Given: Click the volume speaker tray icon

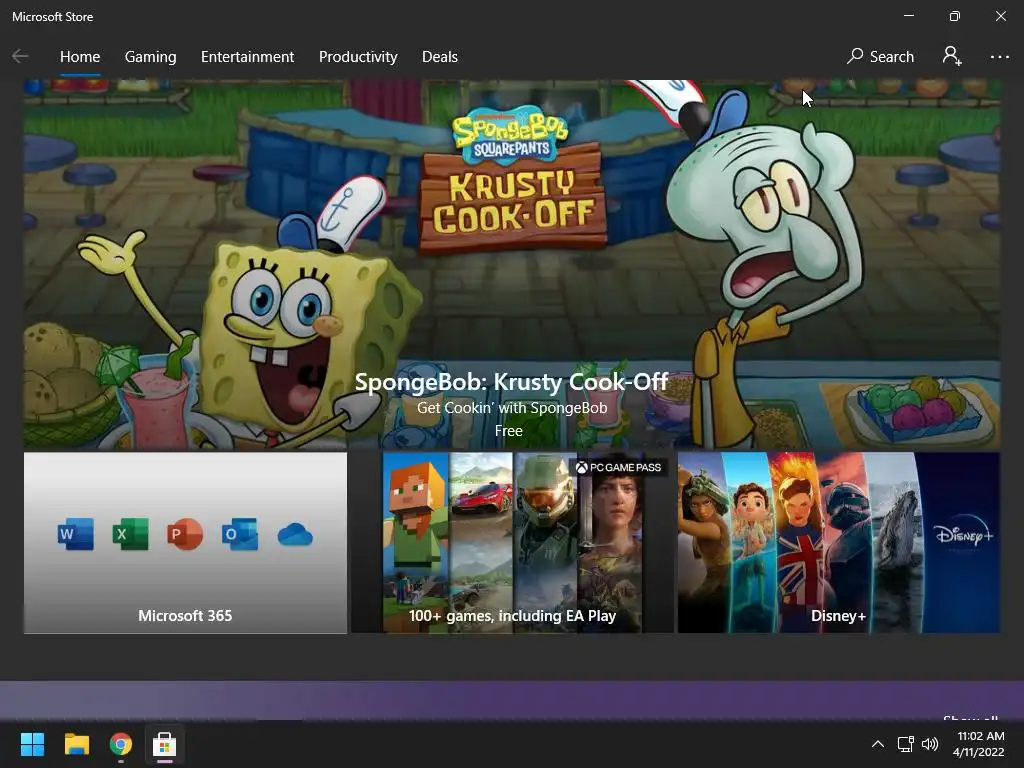Looking at the screenshot, I should pos(930,744).
